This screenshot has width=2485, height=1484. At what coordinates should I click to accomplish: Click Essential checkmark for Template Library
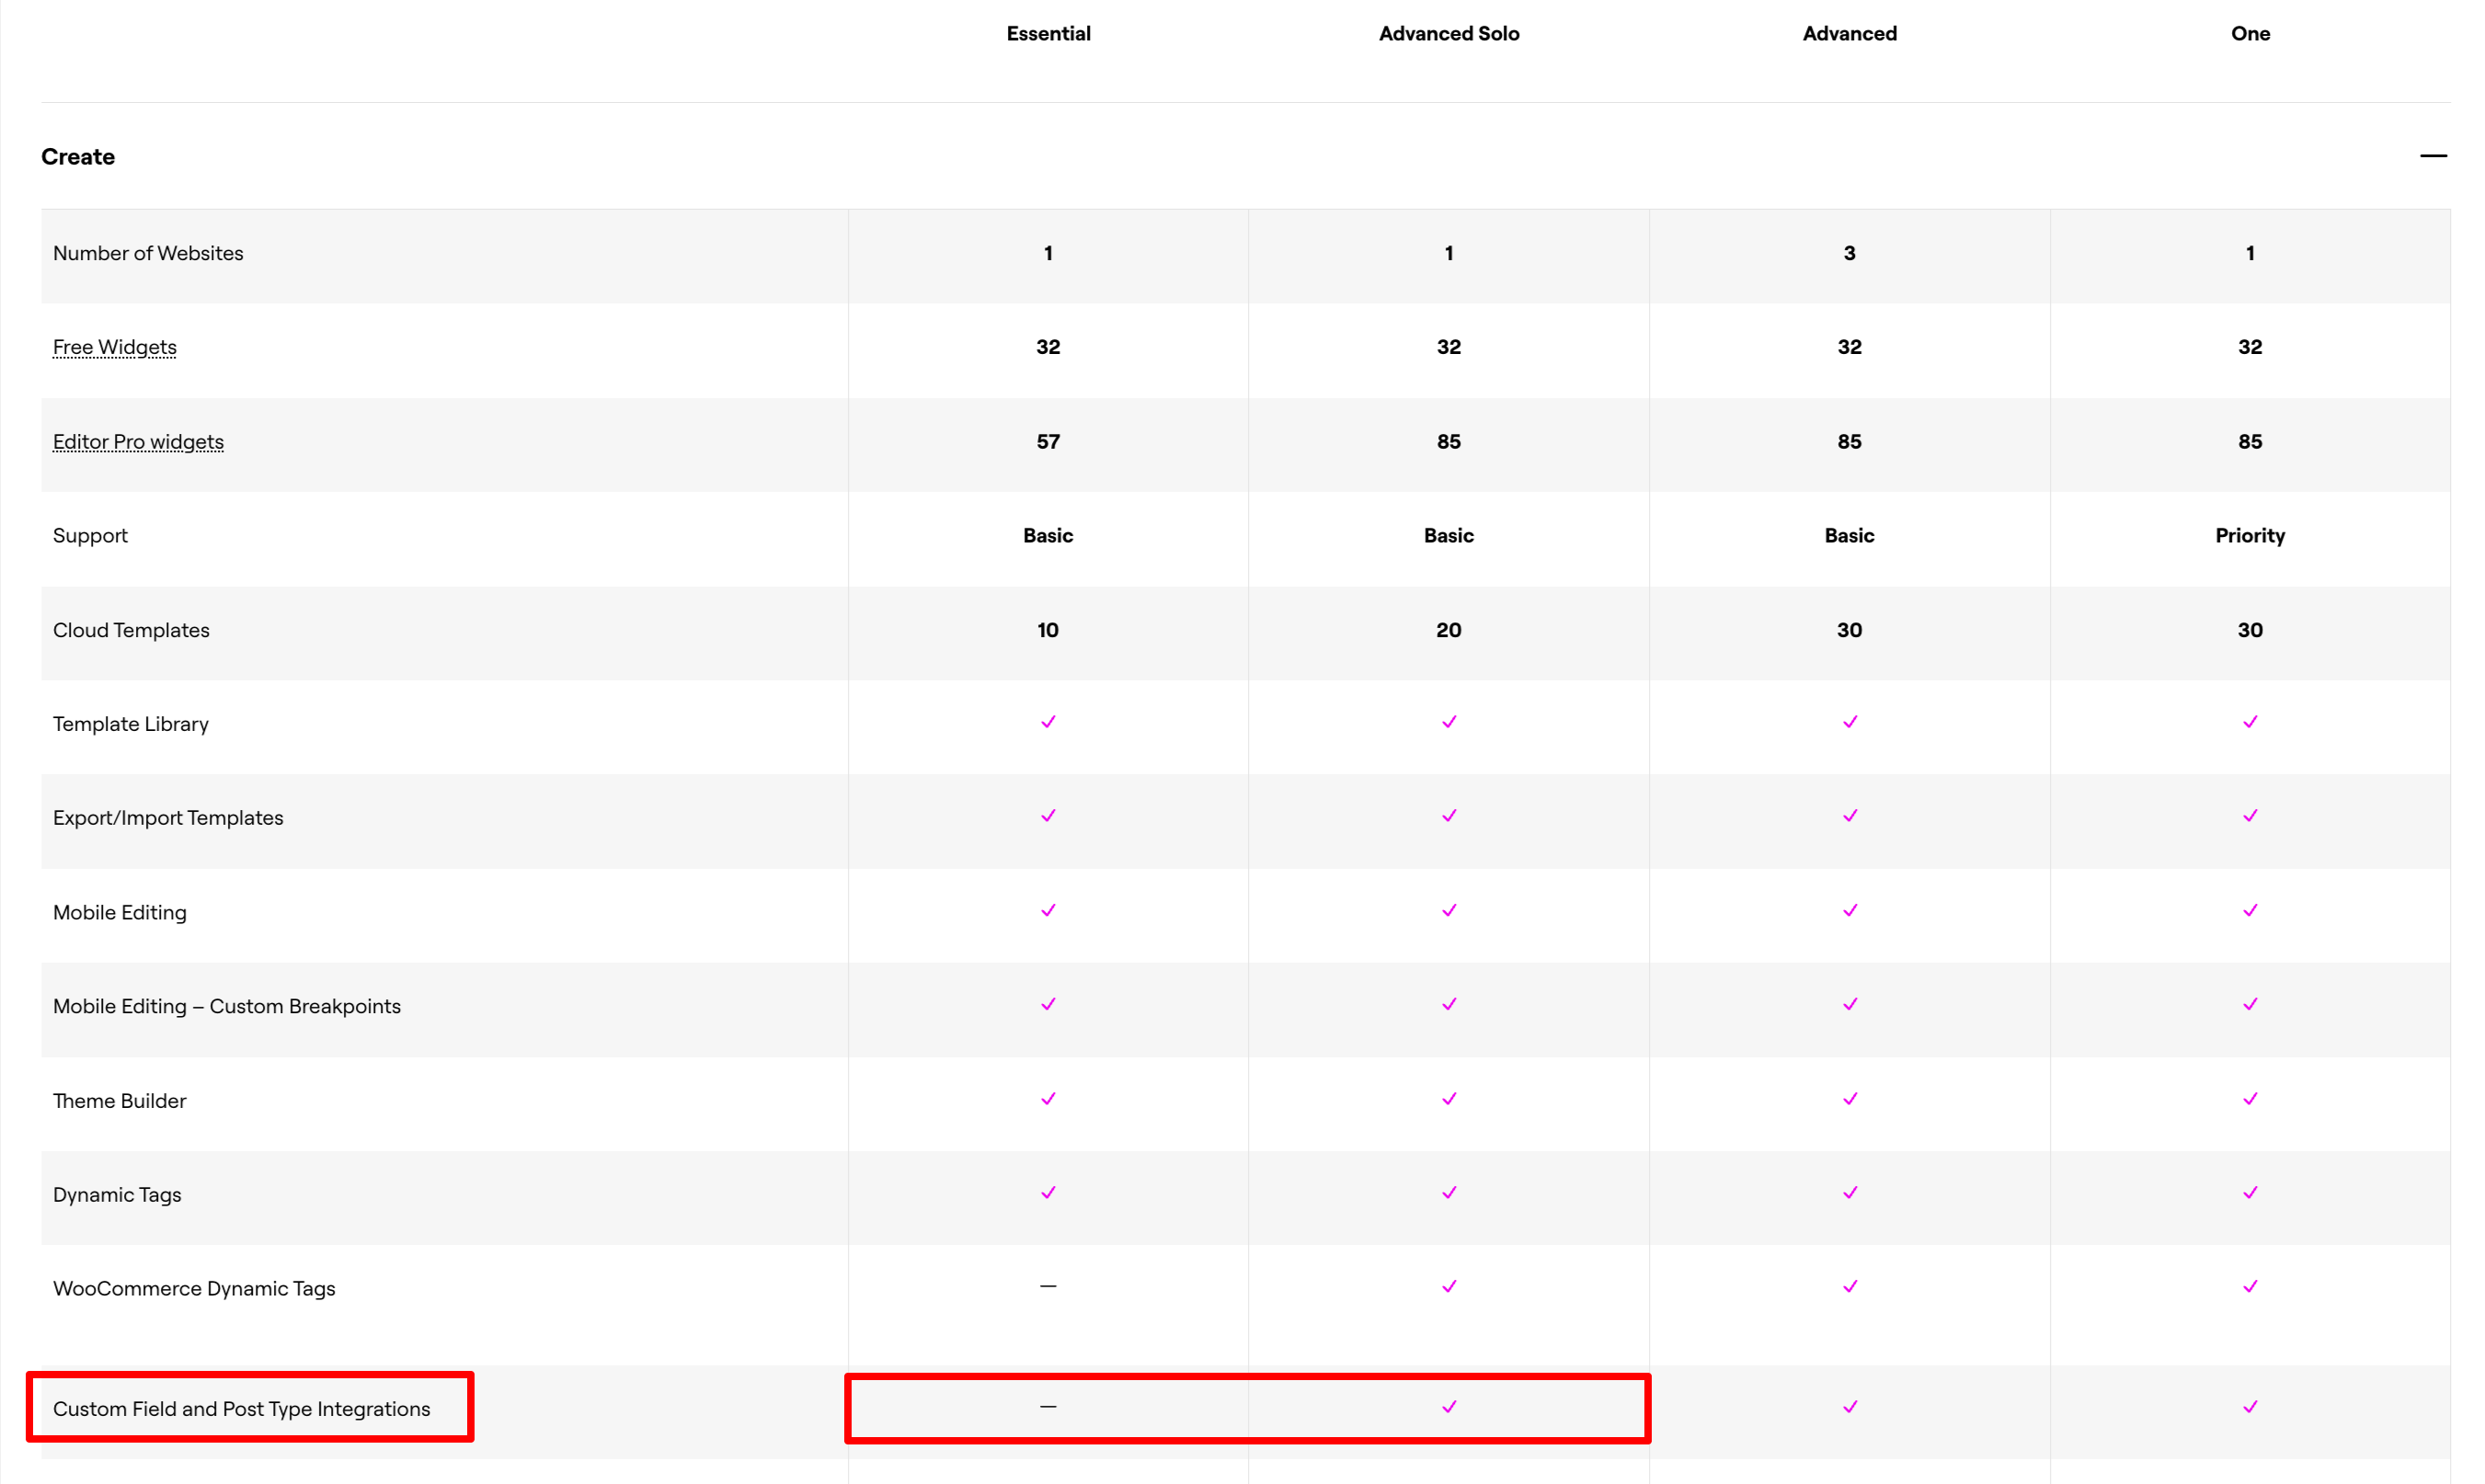tap(1048, 721)
